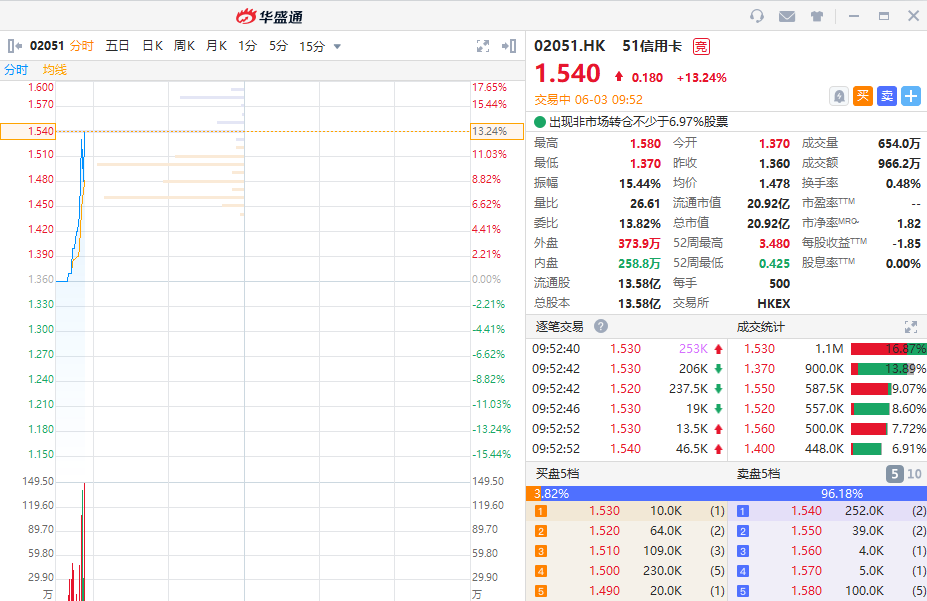Click the help icon beside 逐笔交易

click(601, 326)
